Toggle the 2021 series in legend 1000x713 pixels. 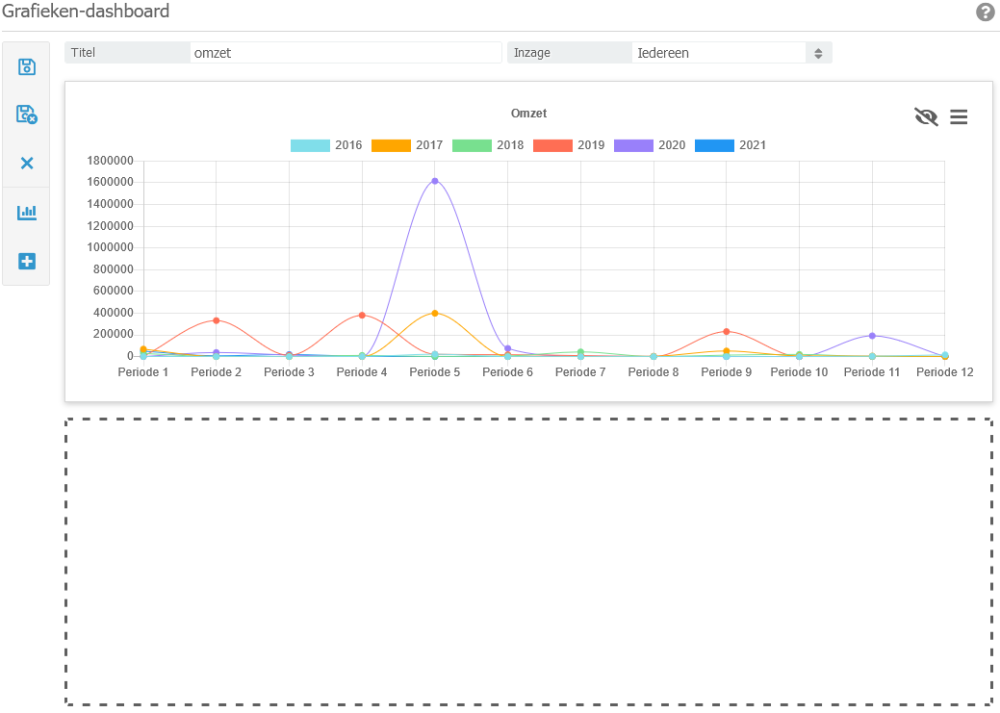[730, 145]
